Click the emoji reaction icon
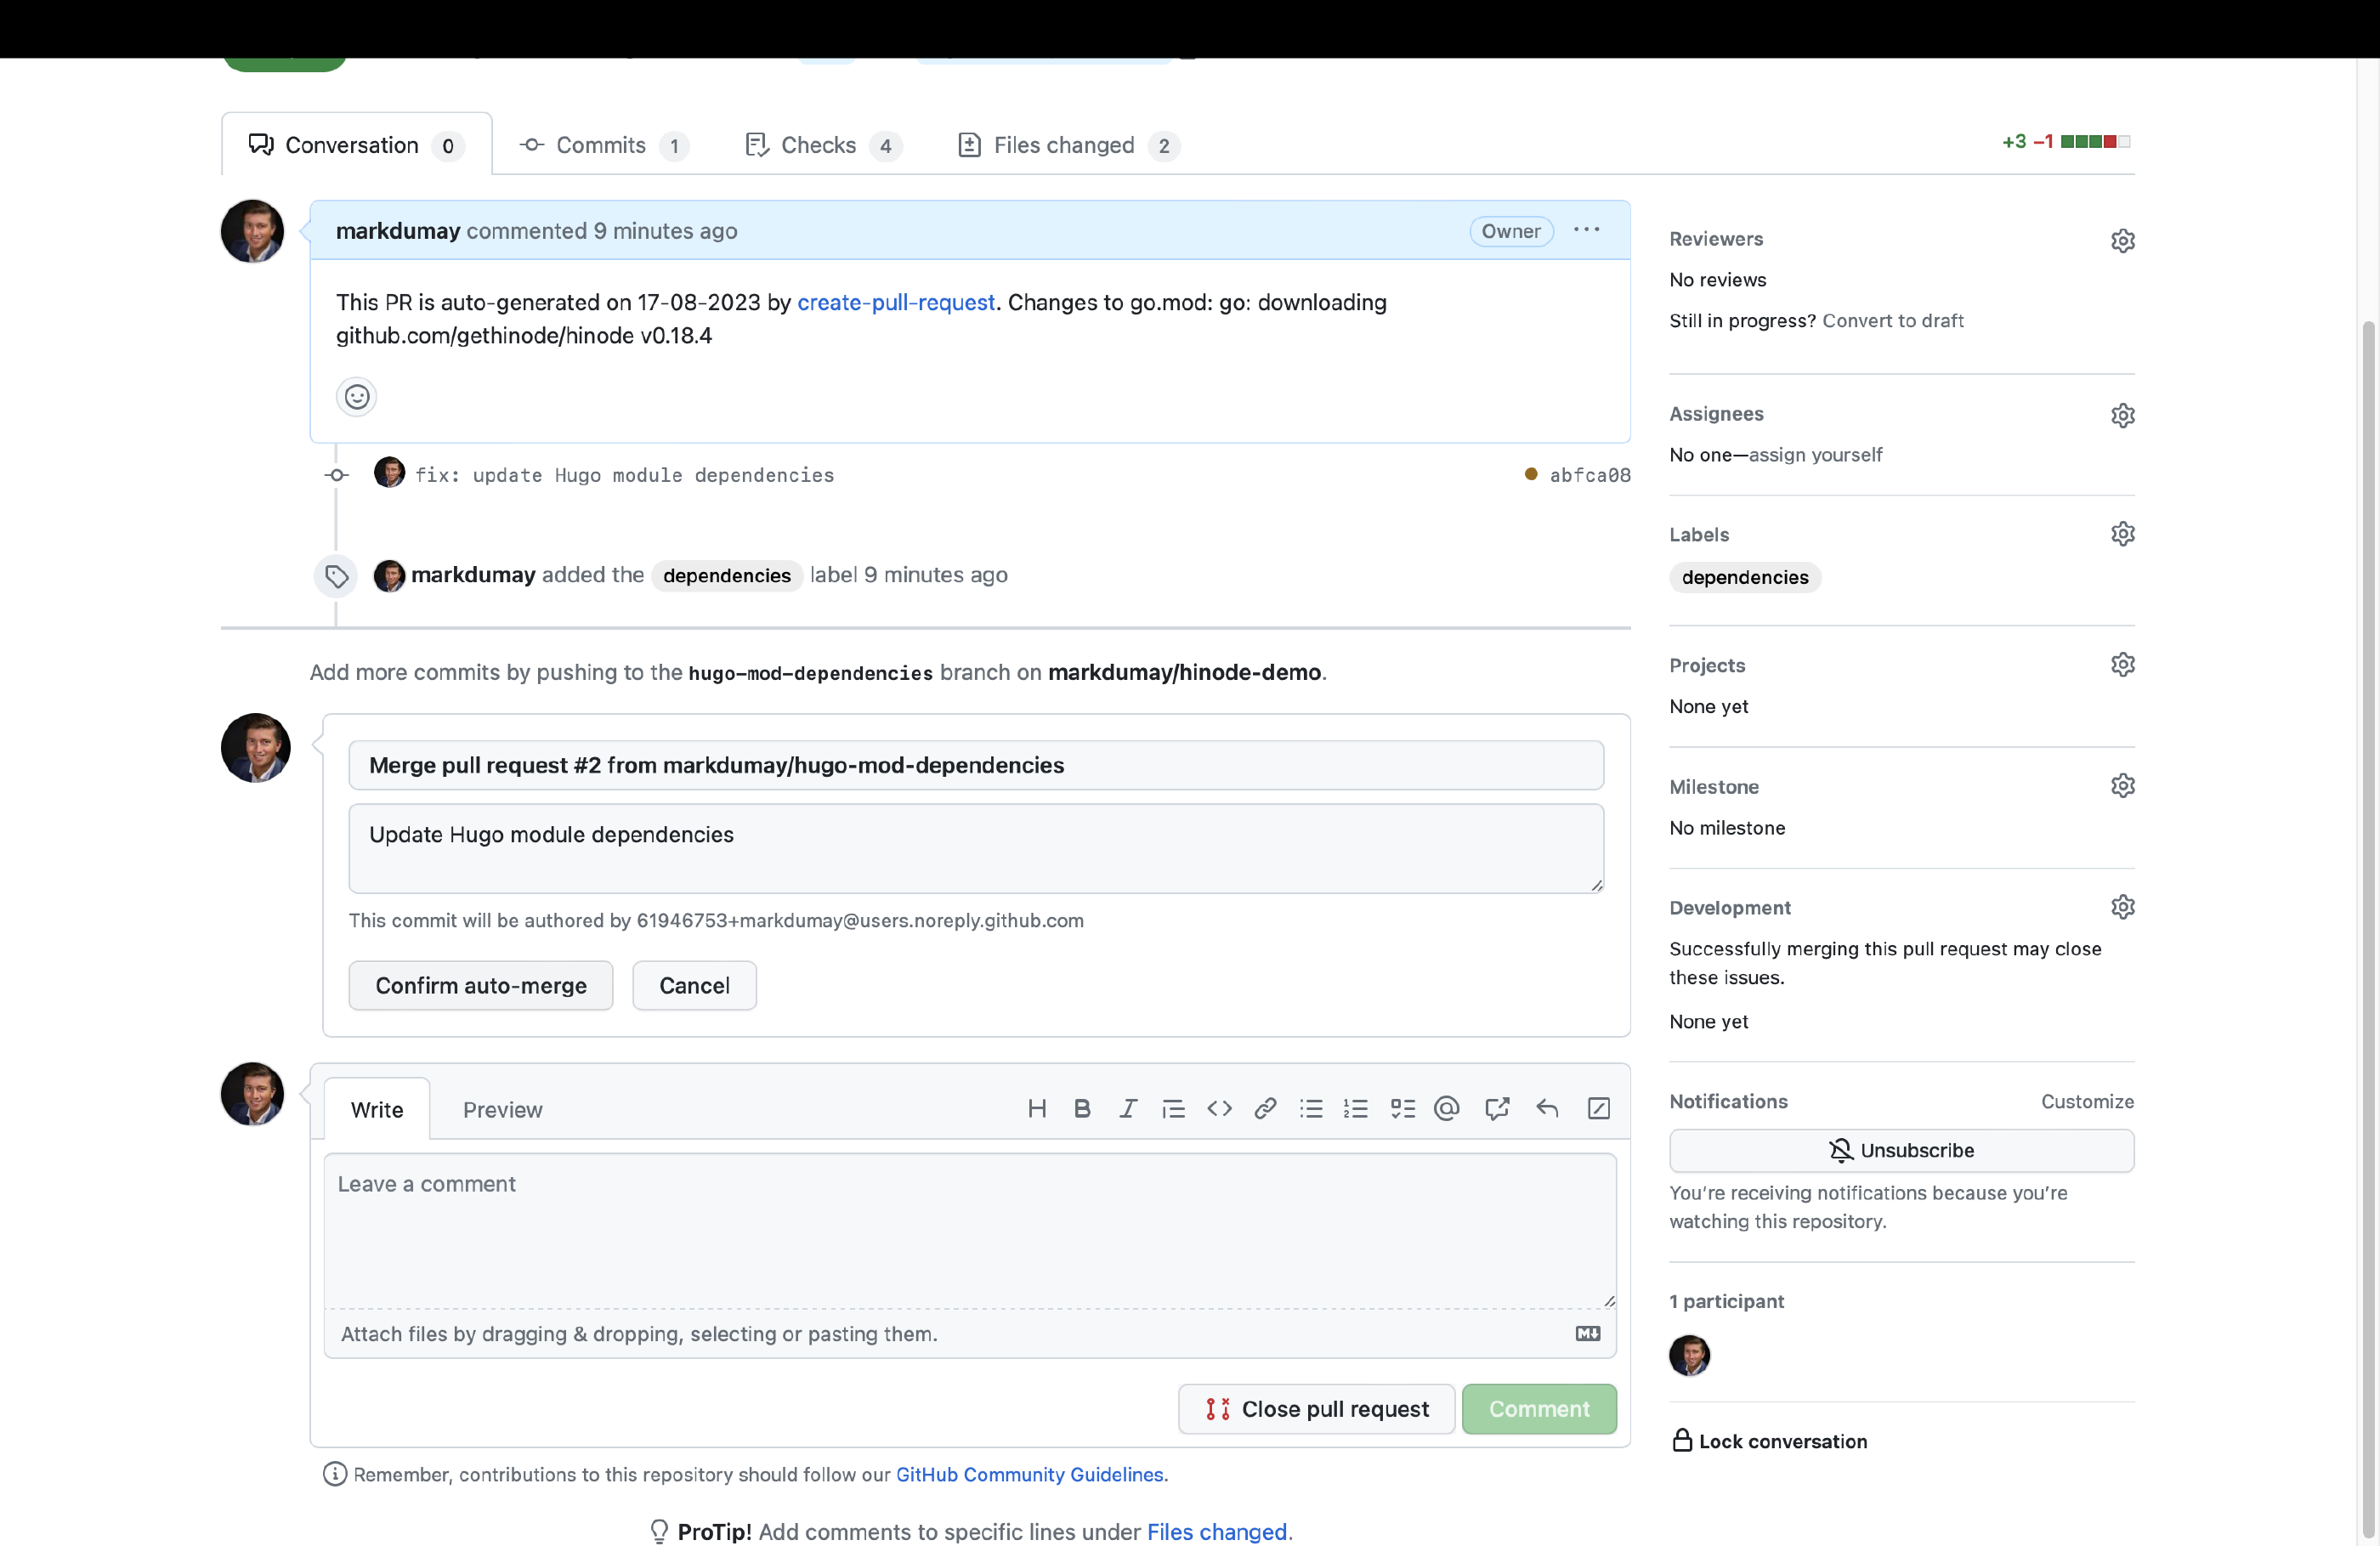This screenshot has height=1546, width=2380. pos(355,395)
